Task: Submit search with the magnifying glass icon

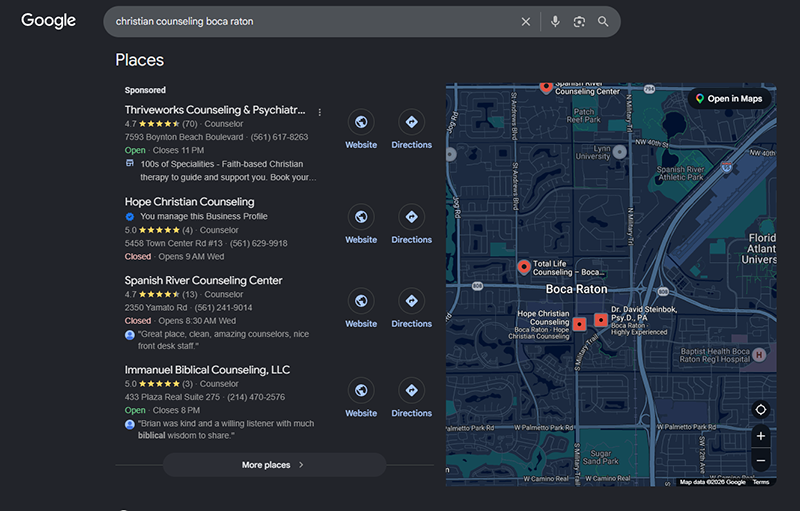Action: pos(603,21)
